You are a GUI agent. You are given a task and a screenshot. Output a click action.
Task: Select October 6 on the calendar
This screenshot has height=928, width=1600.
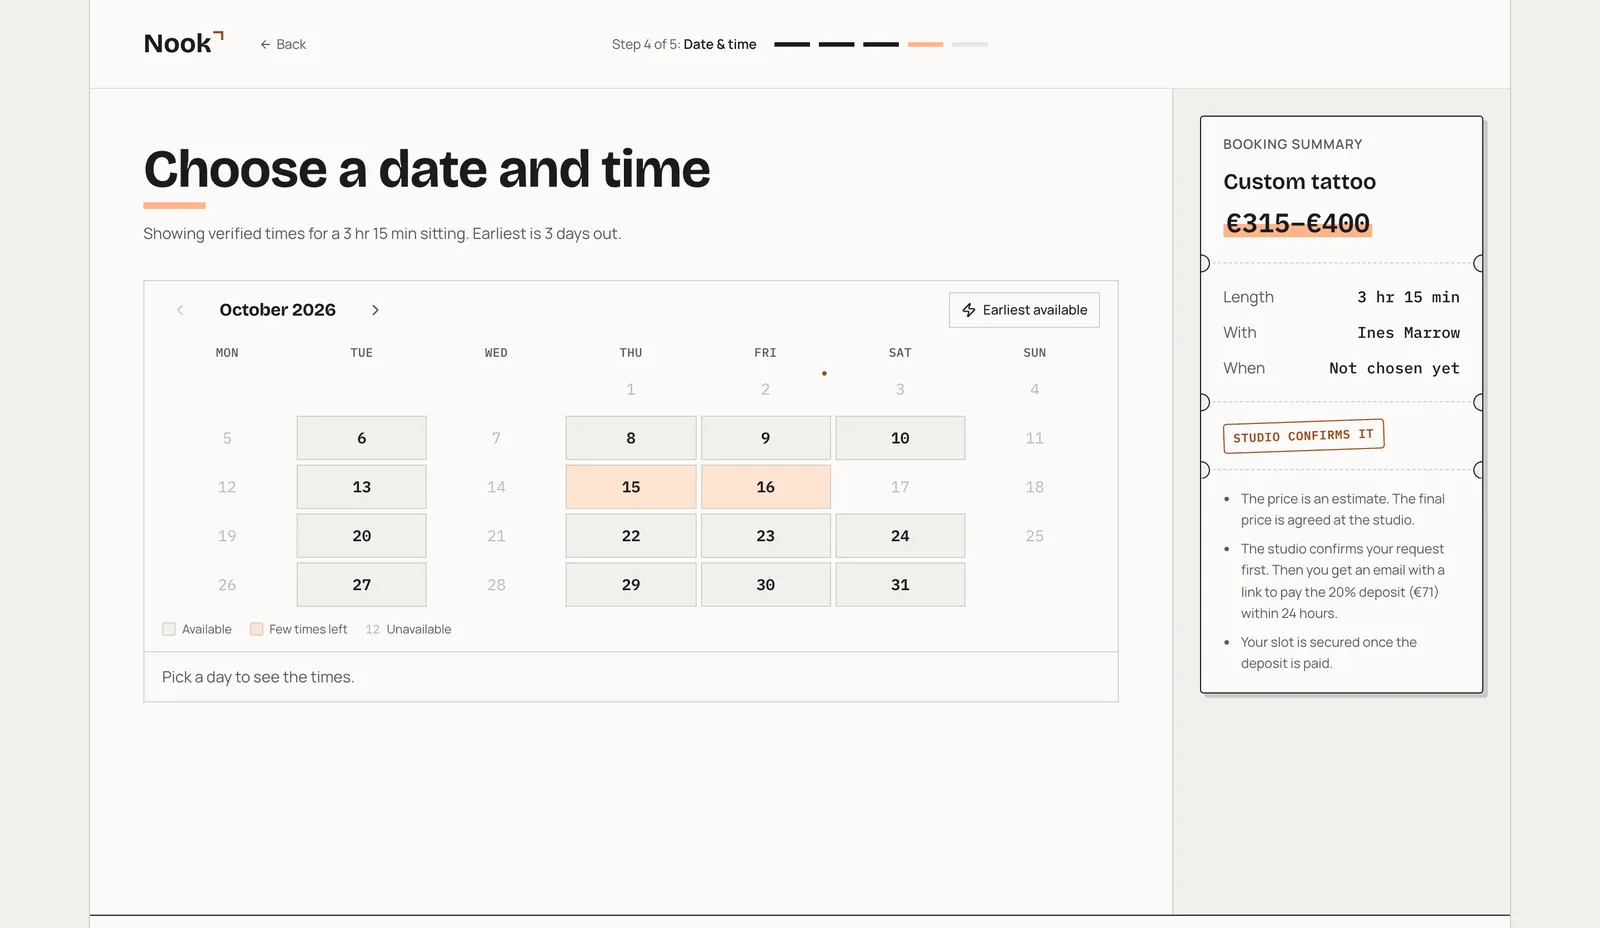362,438
